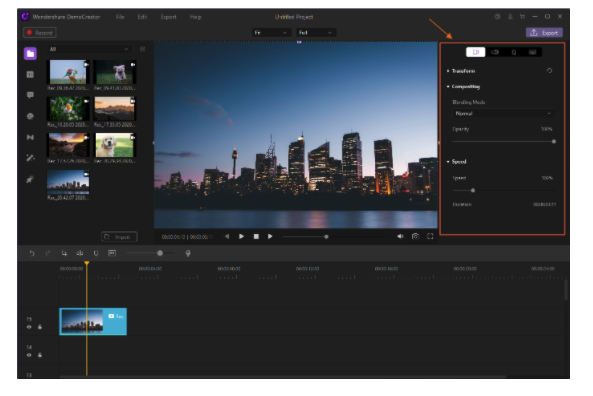Select the city skyline thumbnail in library
The width and height of the screenshot is (593, 396).
click(68, 182)
